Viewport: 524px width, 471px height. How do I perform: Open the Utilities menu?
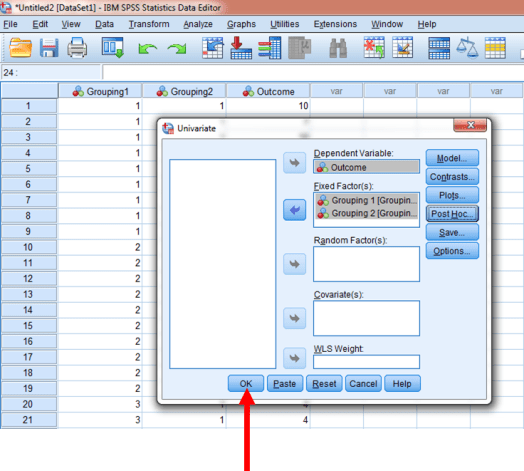coord(284,24)
